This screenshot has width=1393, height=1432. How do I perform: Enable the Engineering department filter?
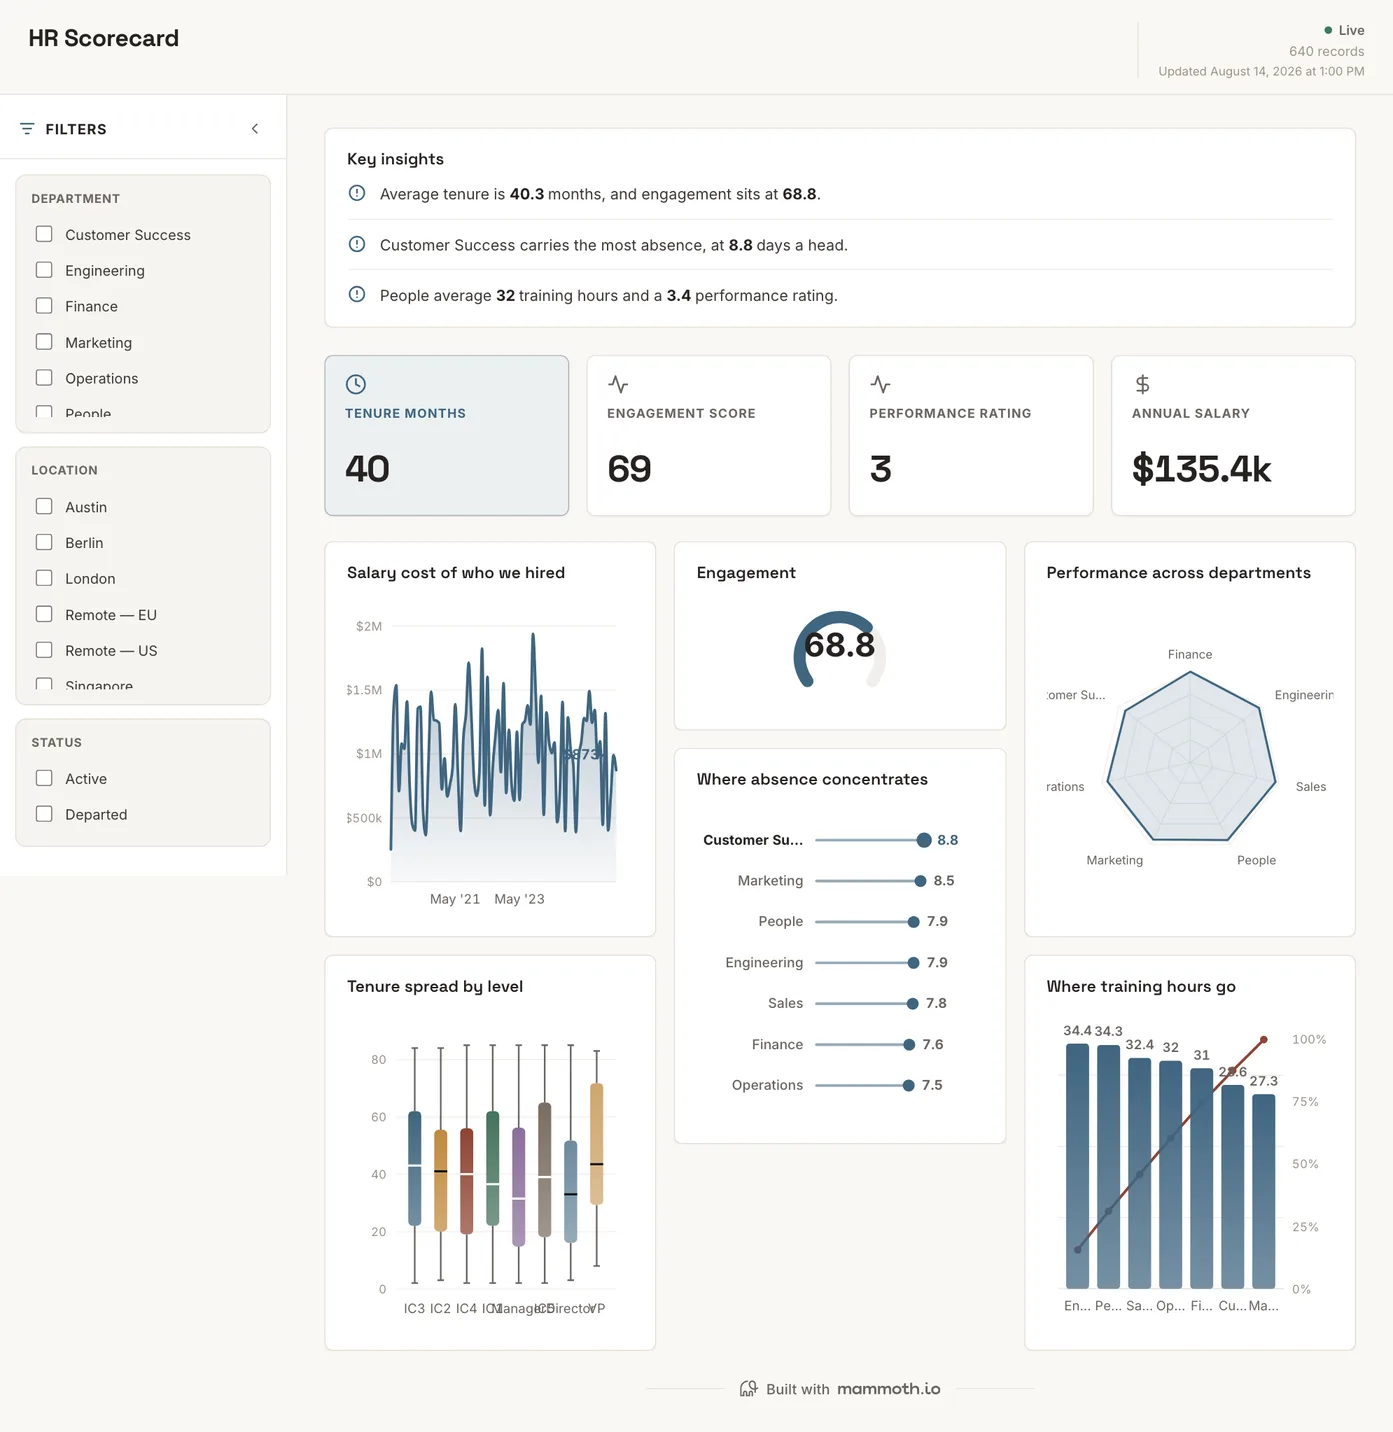point(44,270)
